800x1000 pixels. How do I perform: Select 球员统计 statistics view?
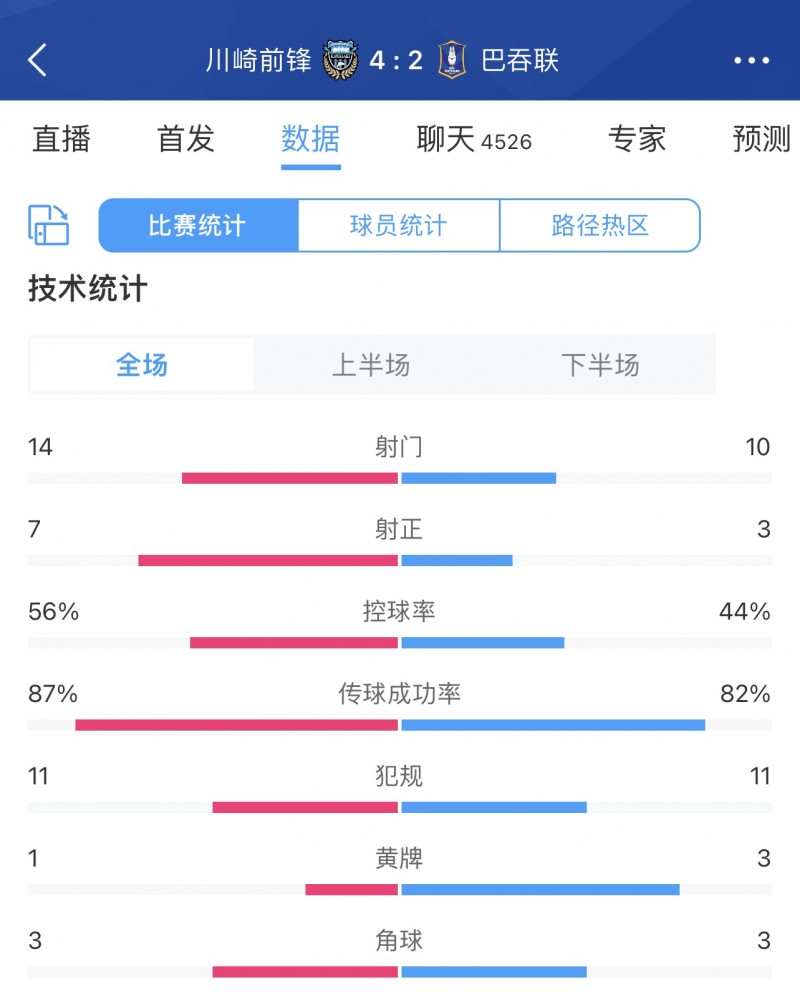point(400,226)
